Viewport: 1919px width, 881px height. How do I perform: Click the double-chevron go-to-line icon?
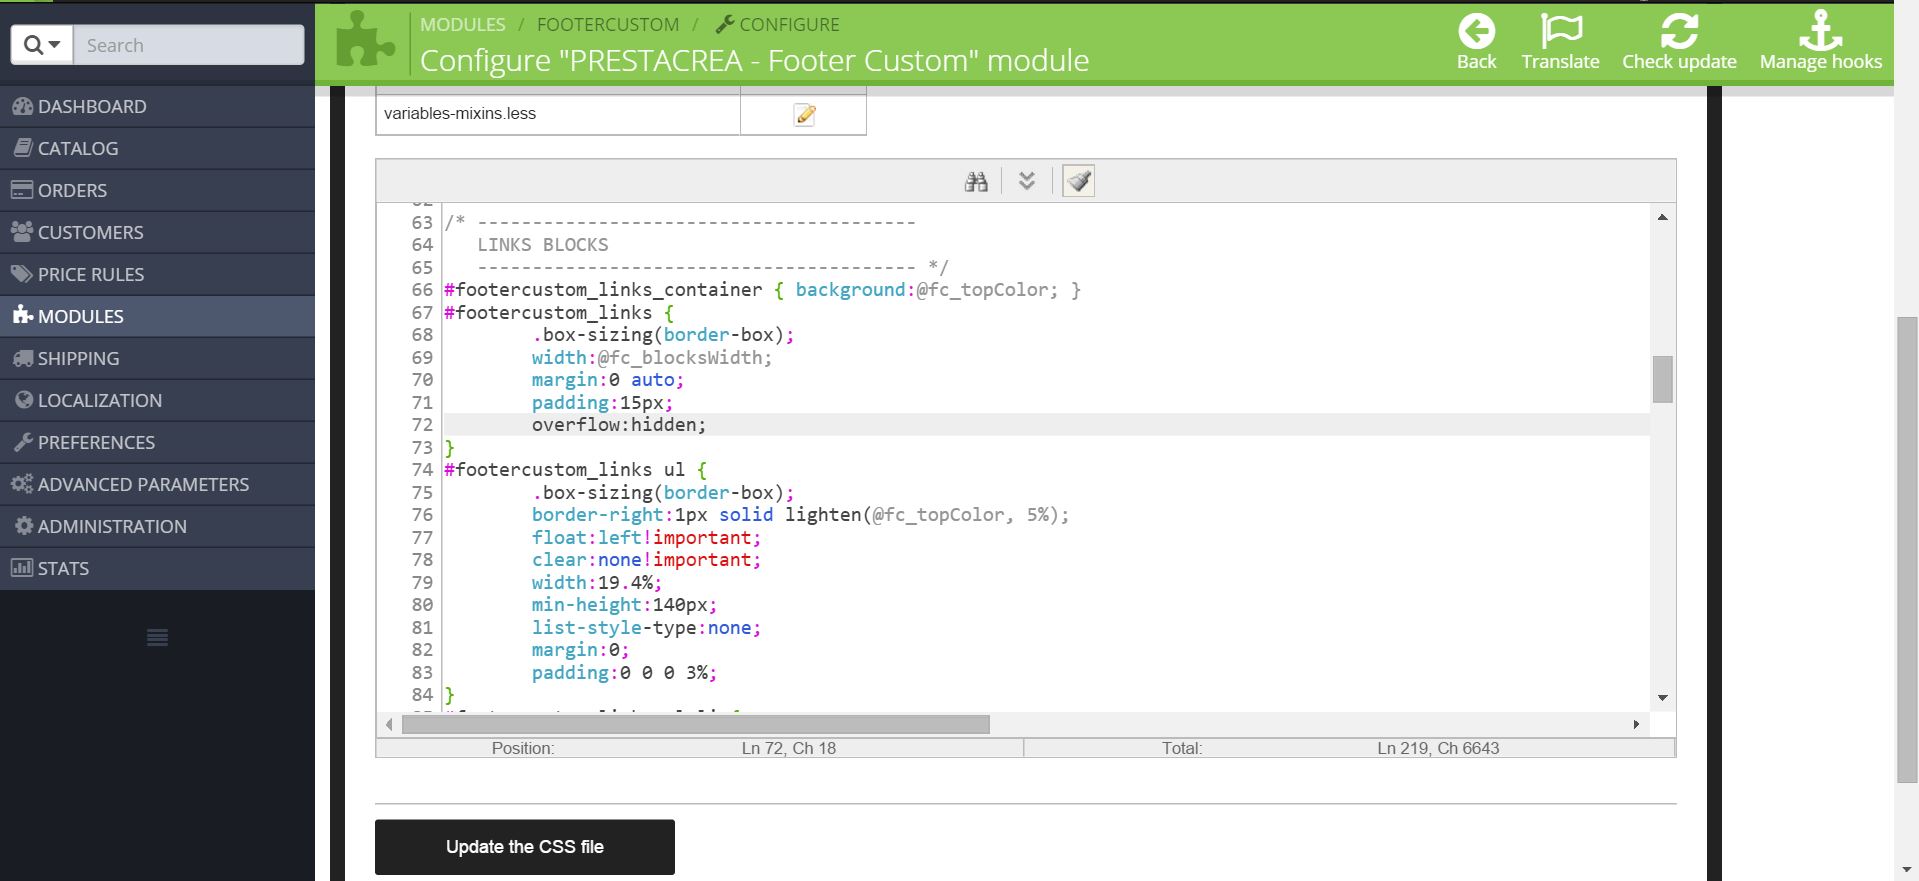[1027, 181]
